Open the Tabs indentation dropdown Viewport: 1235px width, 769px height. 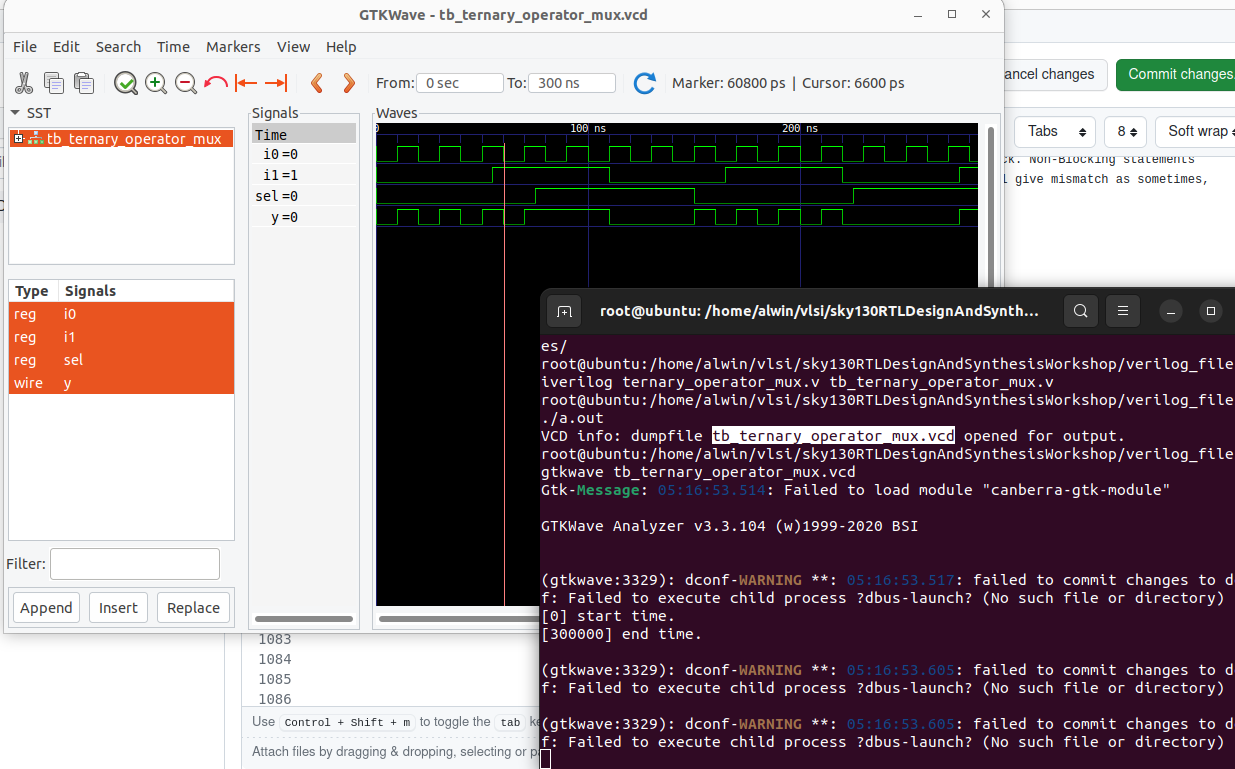[x=1054, y=131]
